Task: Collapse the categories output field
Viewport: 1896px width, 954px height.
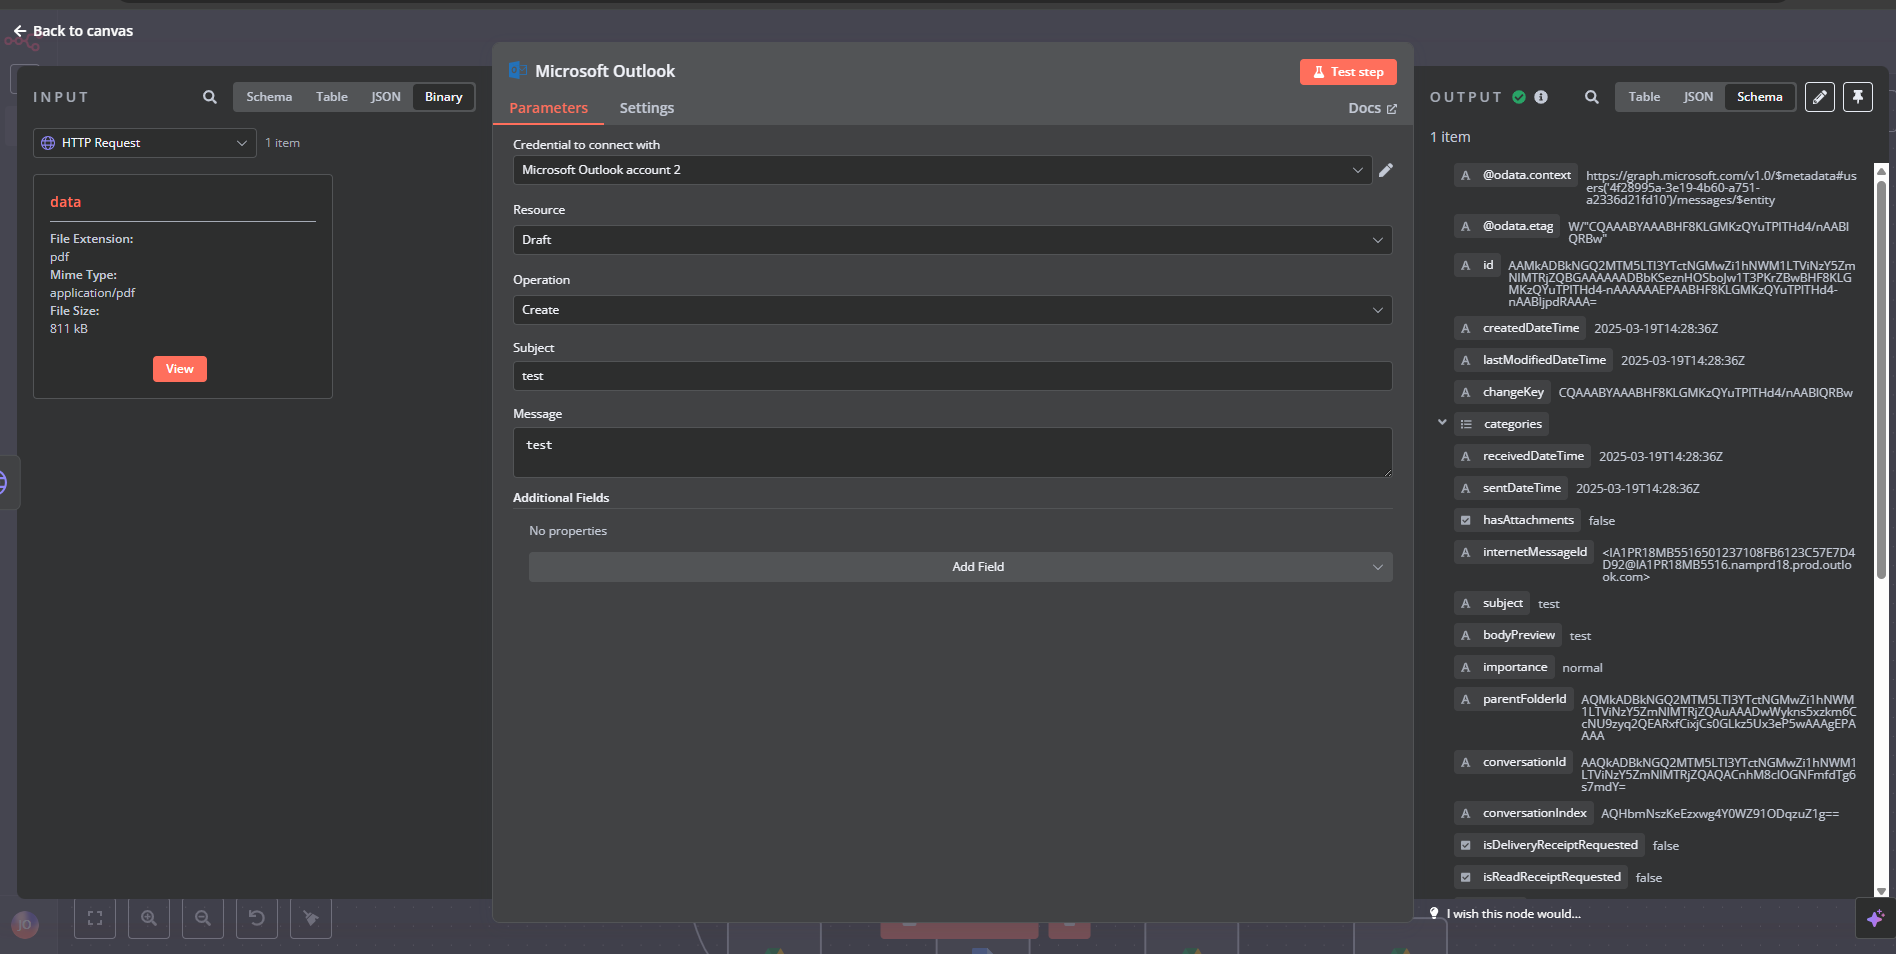Action: click(1442, 423)
